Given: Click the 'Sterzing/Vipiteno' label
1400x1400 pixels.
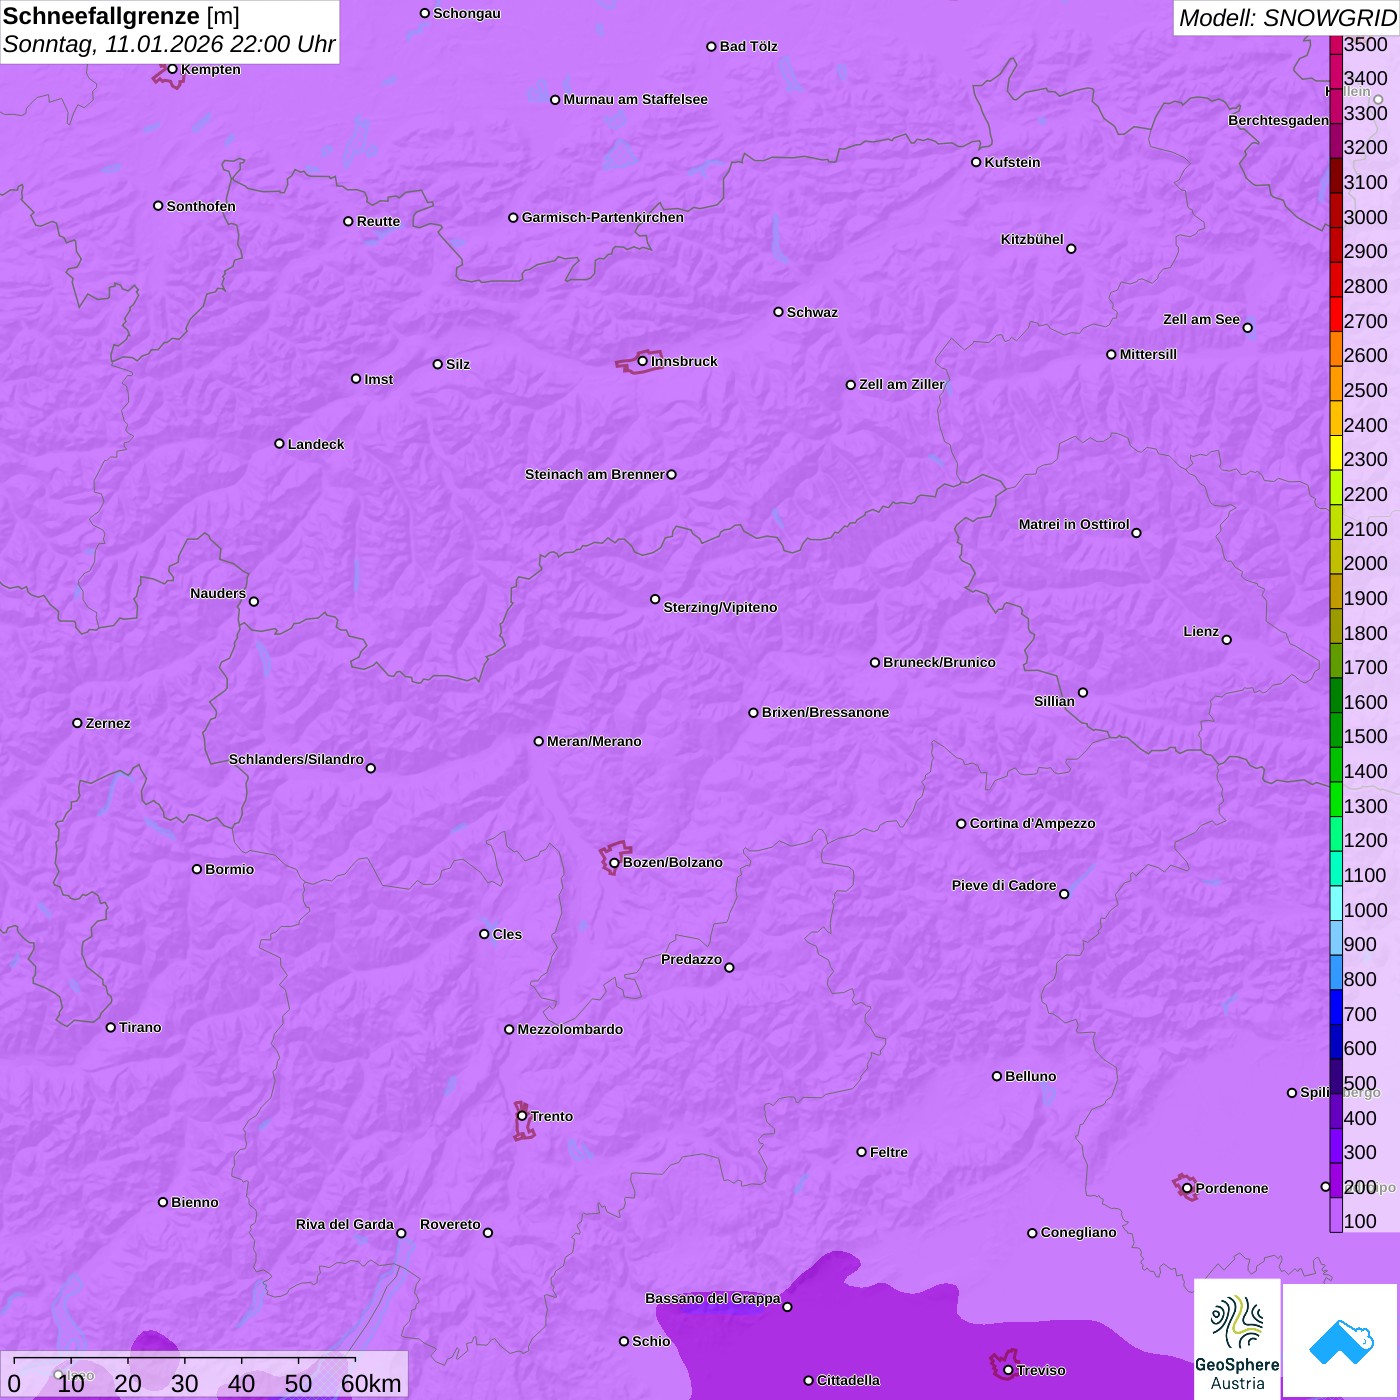Looking at the screenshot, I should [720, 607].
